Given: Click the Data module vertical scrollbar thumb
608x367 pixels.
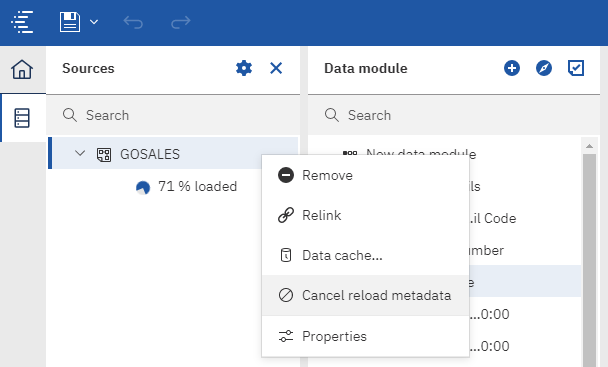Looking at the screenshot, I should point(589,260).
